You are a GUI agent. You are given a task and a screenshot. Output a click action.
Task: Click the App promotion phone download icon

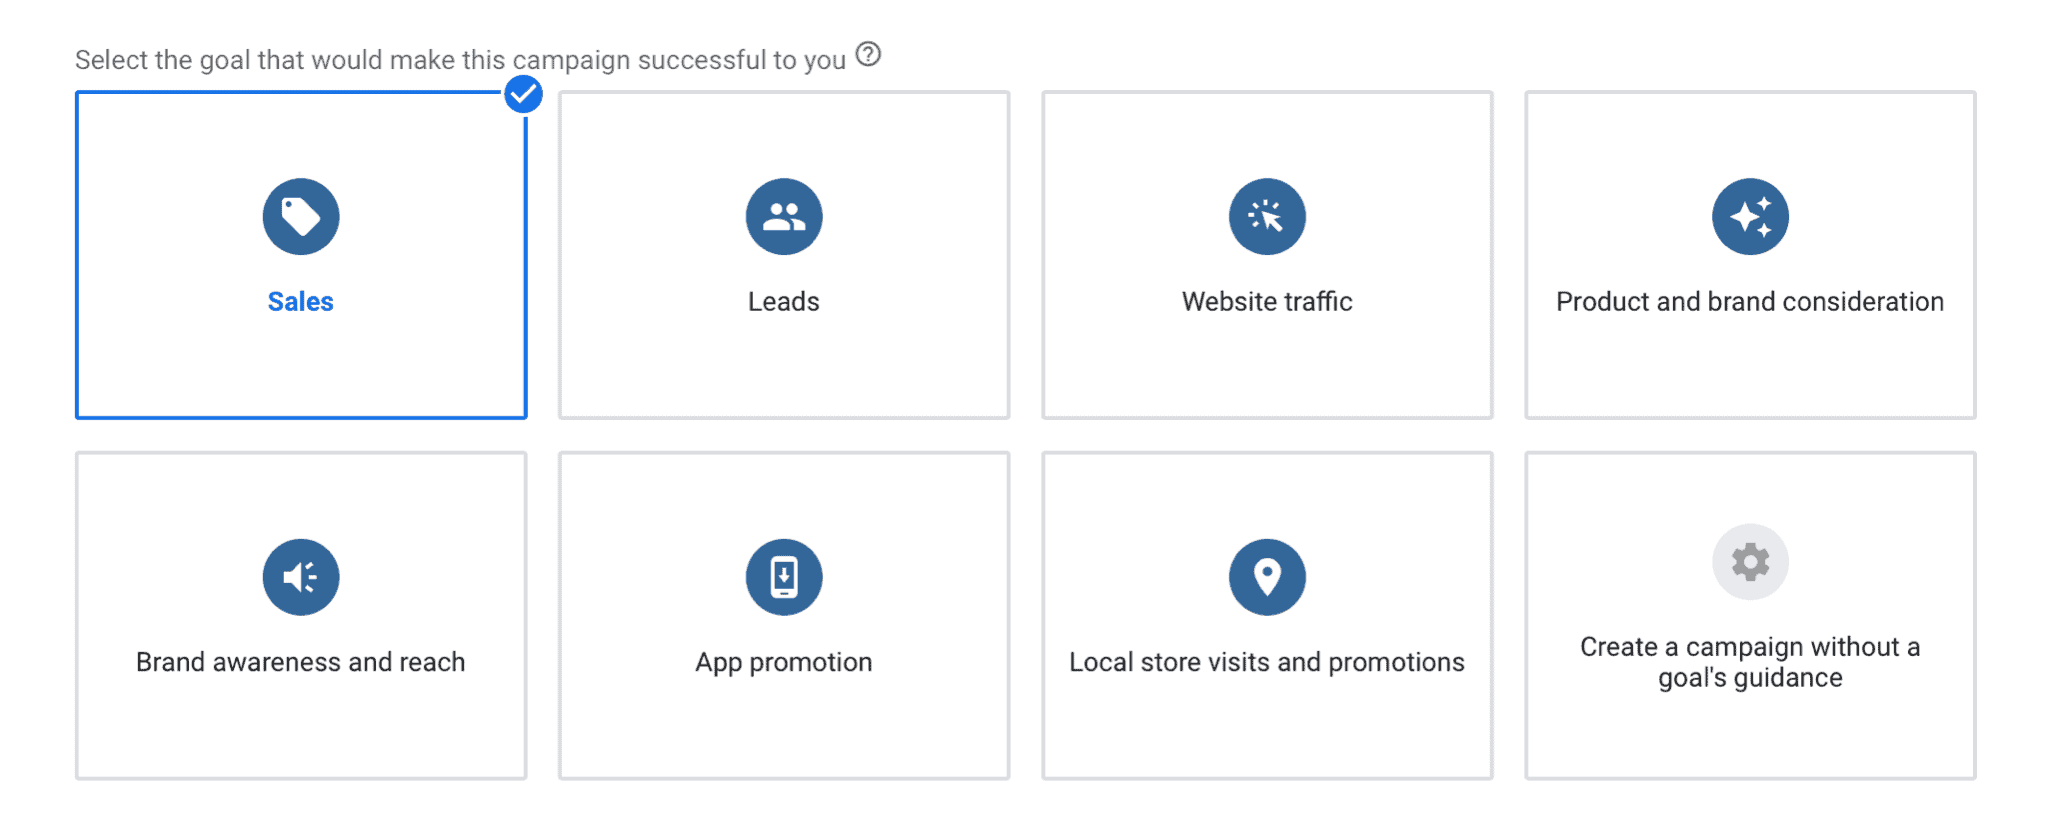784,577
